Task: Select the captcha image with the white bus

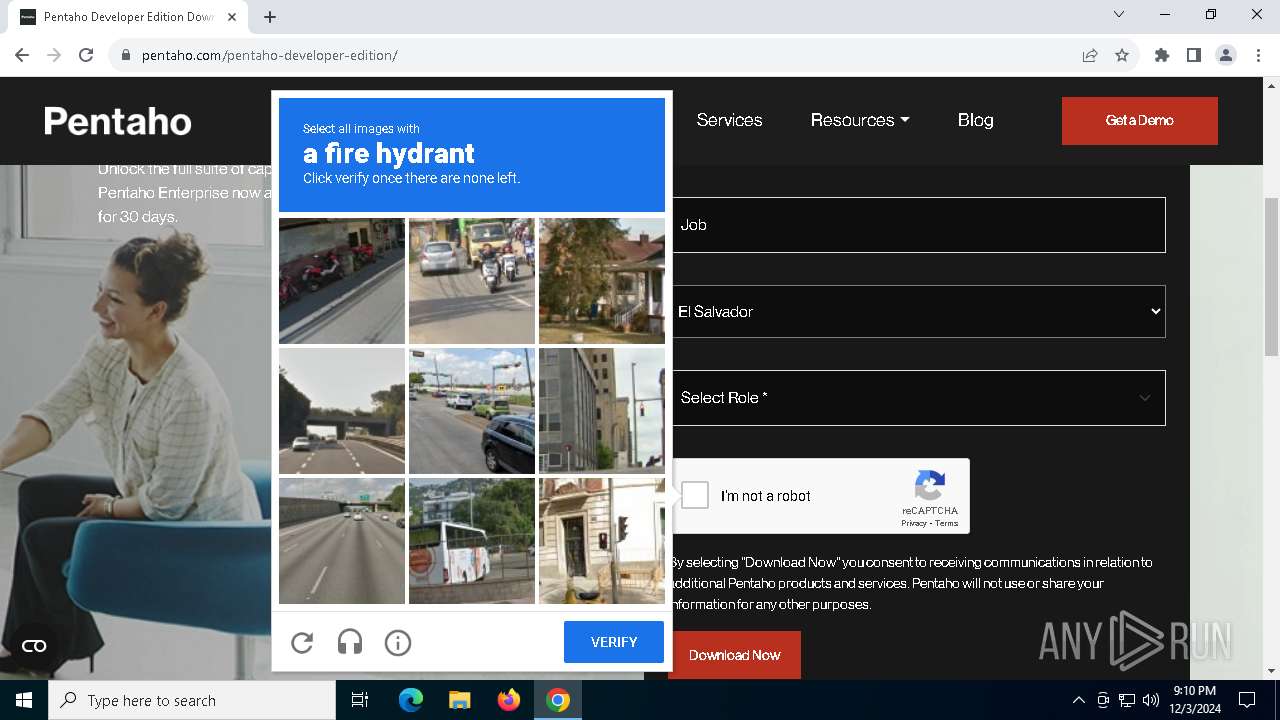Action: [472, 541]
